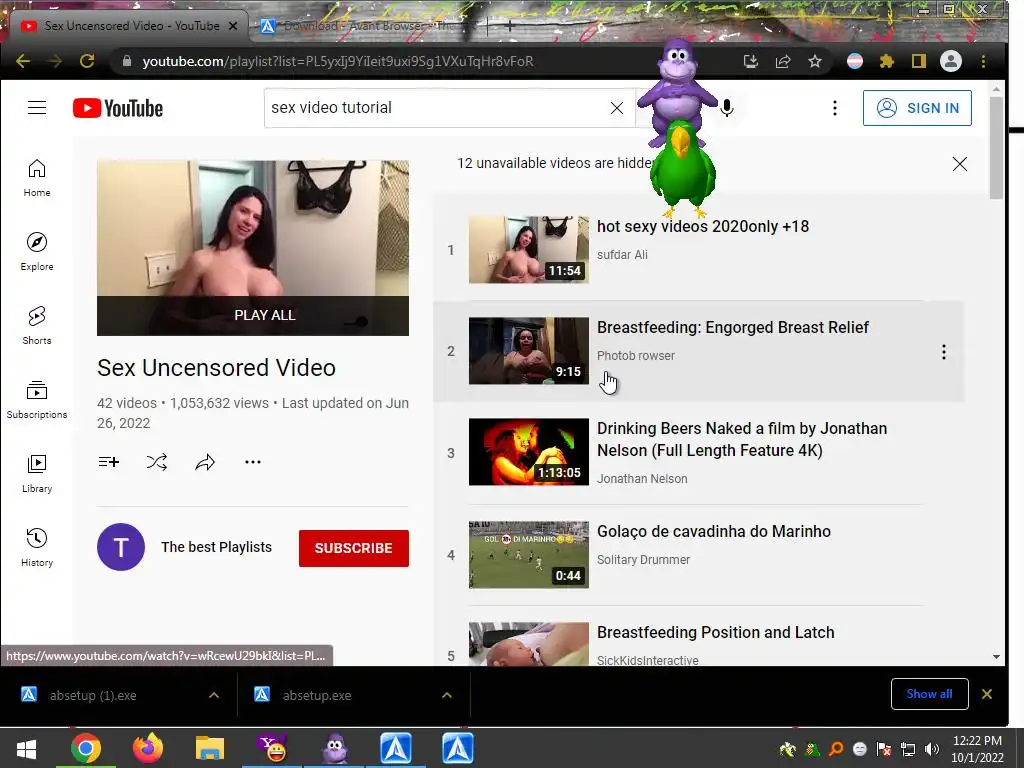Viewport: 1024px width, 768px height.
Task: Toggle the browser side panel
Action: pyautogui.click(x=919, y=61)
